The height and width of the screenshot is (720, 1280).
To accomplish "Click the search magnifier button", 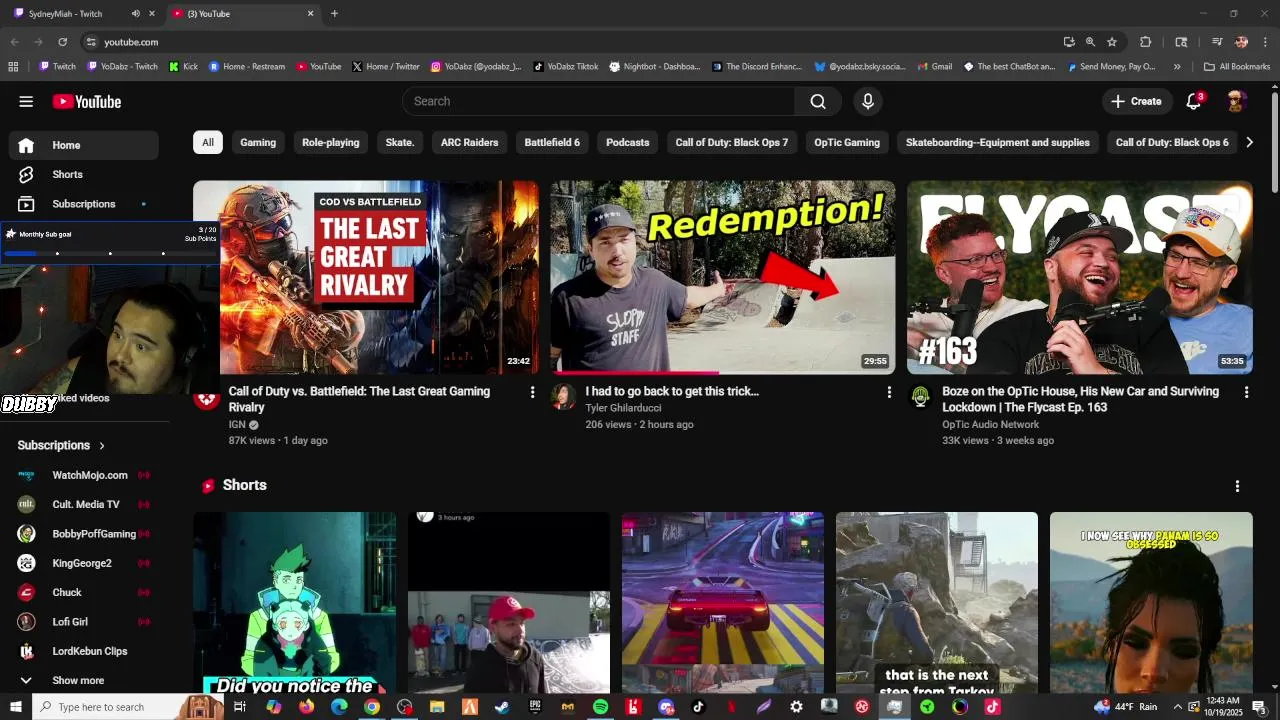I will point(818,101).
